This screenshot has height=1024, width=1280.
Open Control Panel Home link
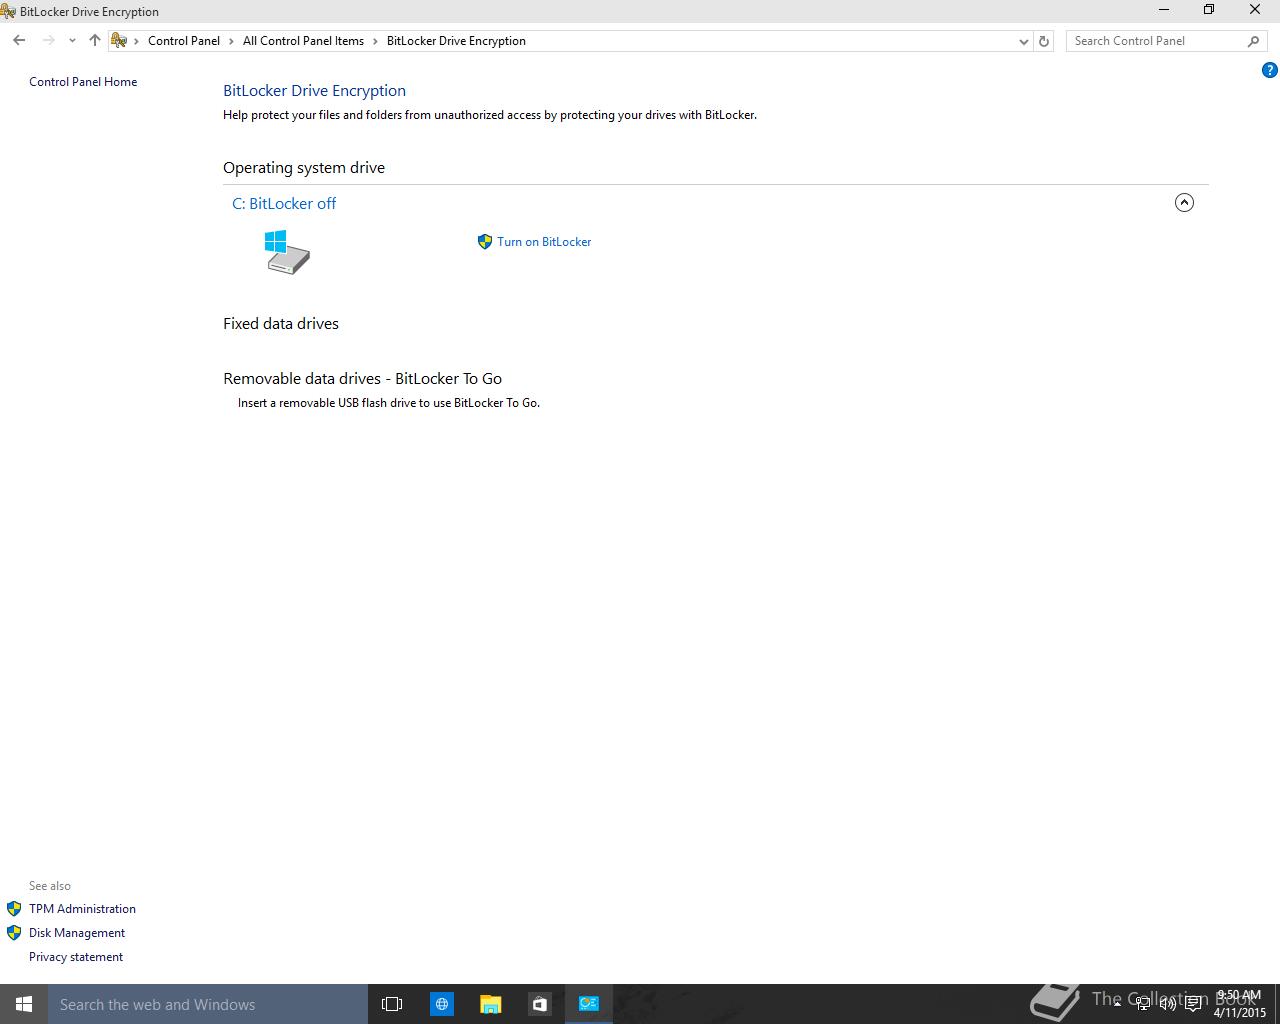83,82
